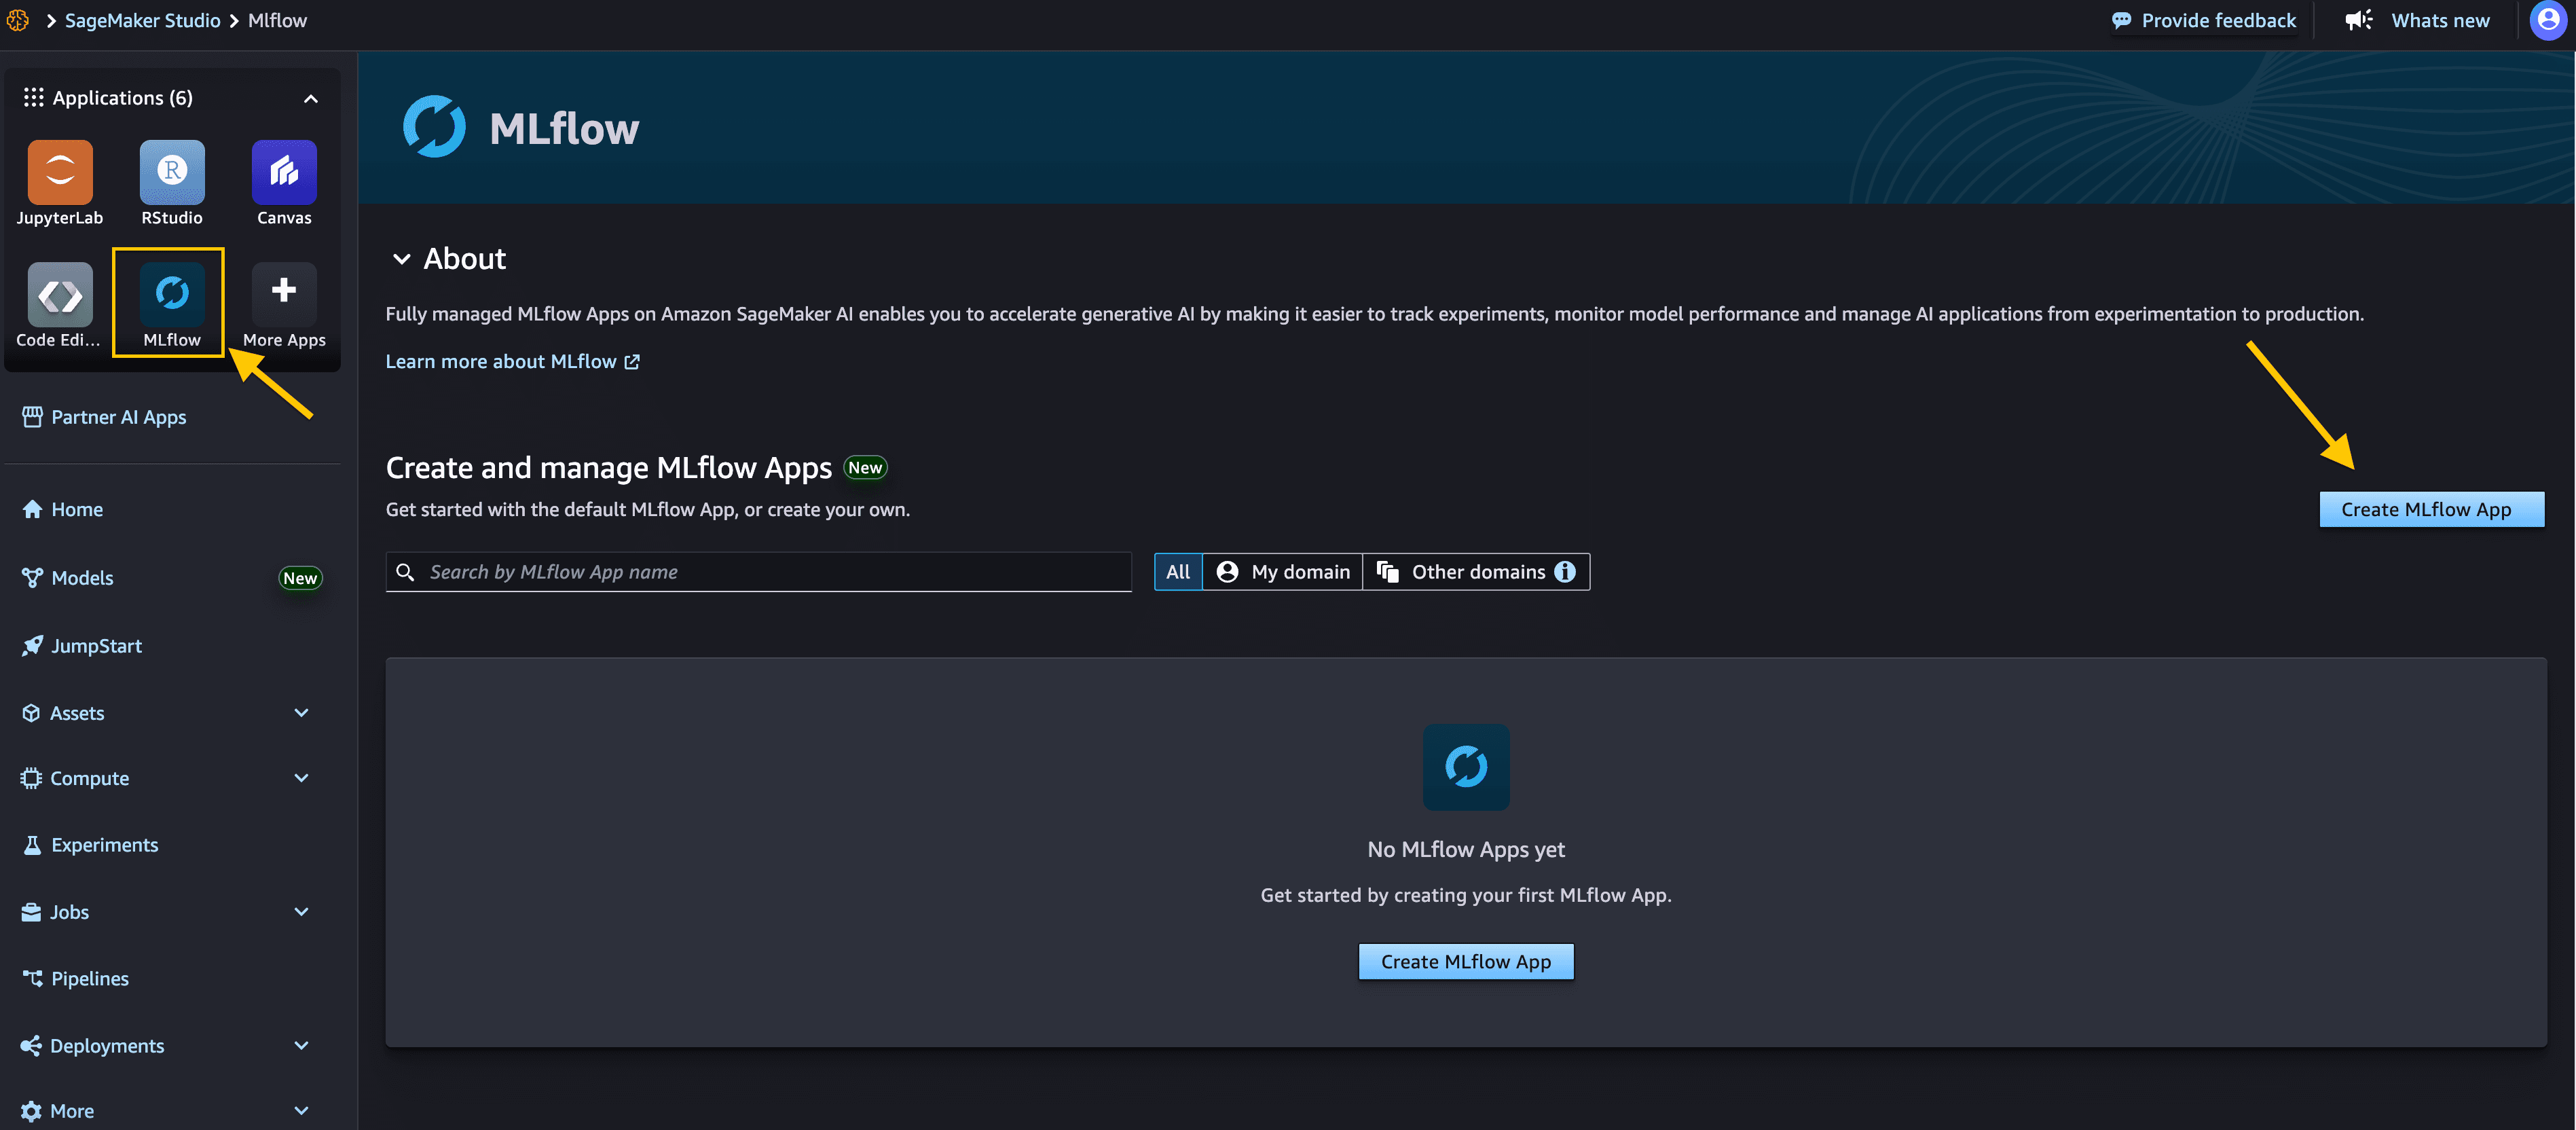Click the Assets cube icon
The image size is (2576, 1130).
(31, 713)
